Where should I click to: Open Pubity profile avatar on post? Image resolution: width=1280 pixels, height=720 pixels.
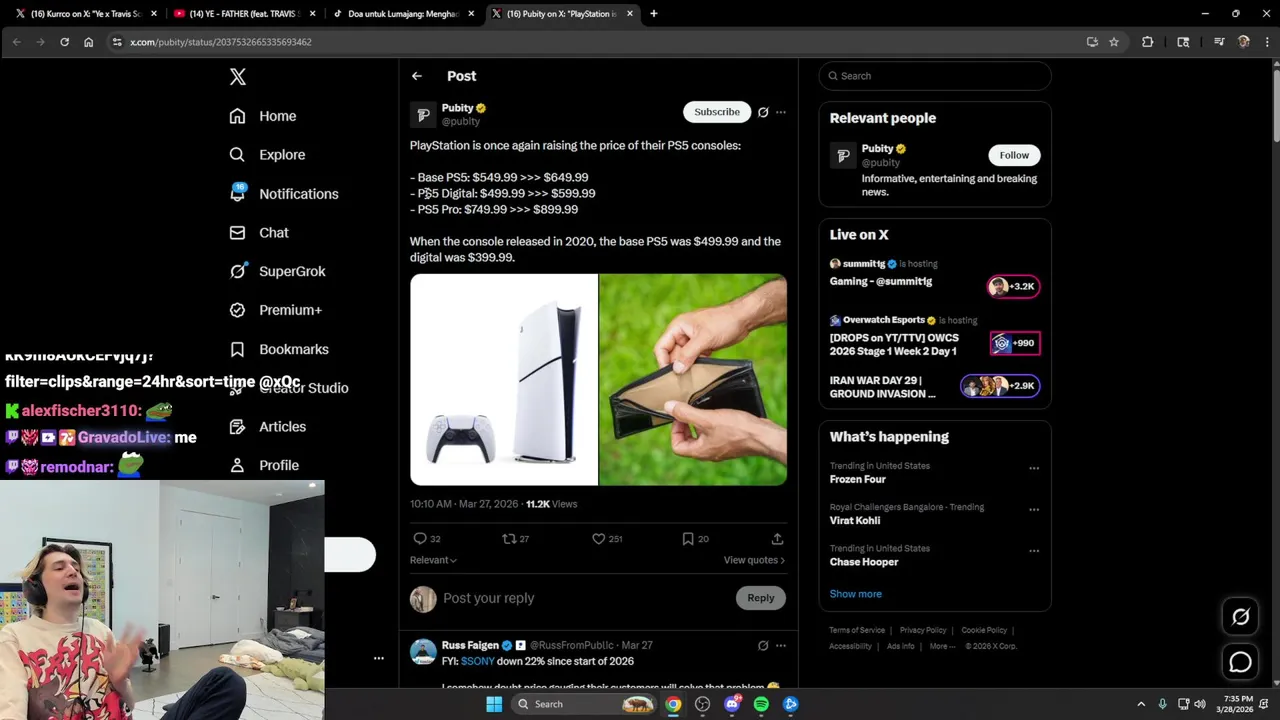pos(423,115)
